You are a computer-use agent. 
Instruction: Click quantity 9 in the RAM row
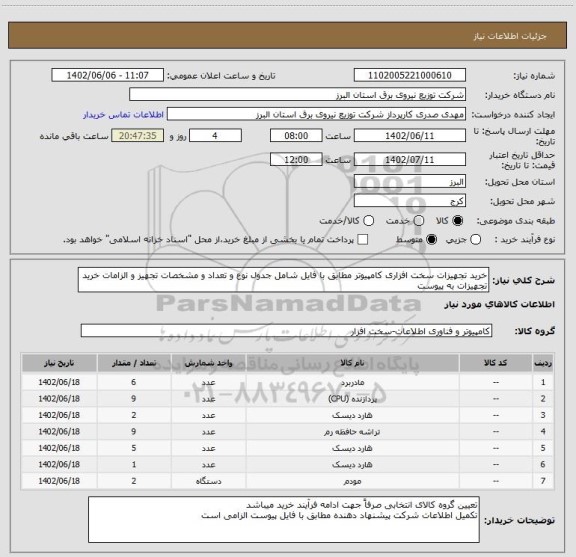pyautogui.click(x=134, y=431)
